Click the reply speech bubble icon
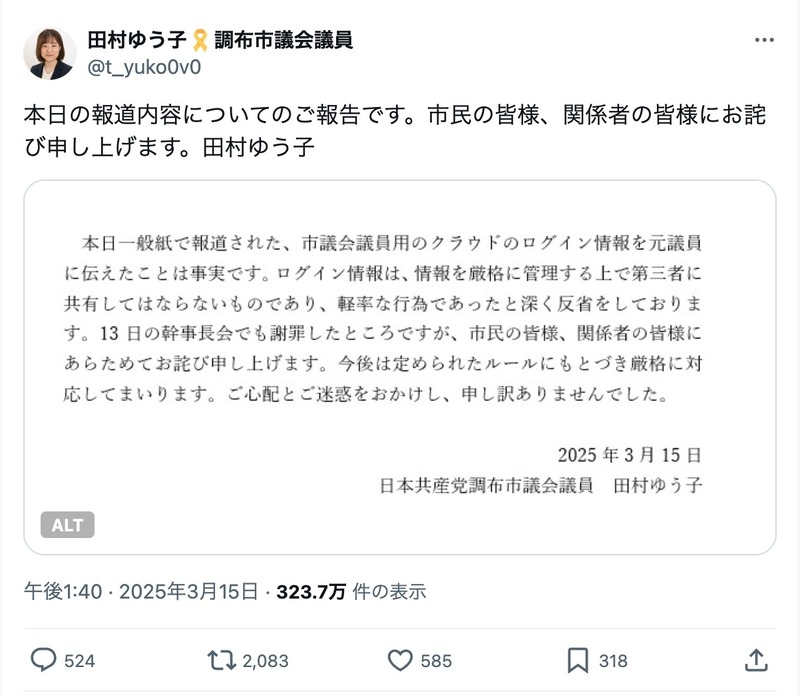Image resolution: width=800 pixels, height=697 pixels. coord(43,660)
